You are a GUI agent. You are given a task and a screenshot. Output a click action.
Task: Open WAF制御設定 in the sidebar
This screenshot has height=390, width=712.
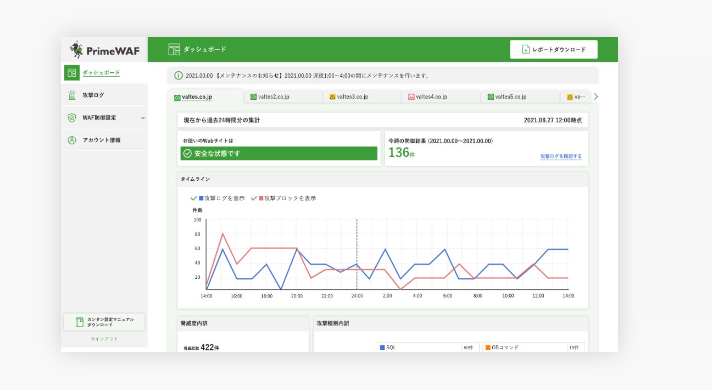coord(104,118)
